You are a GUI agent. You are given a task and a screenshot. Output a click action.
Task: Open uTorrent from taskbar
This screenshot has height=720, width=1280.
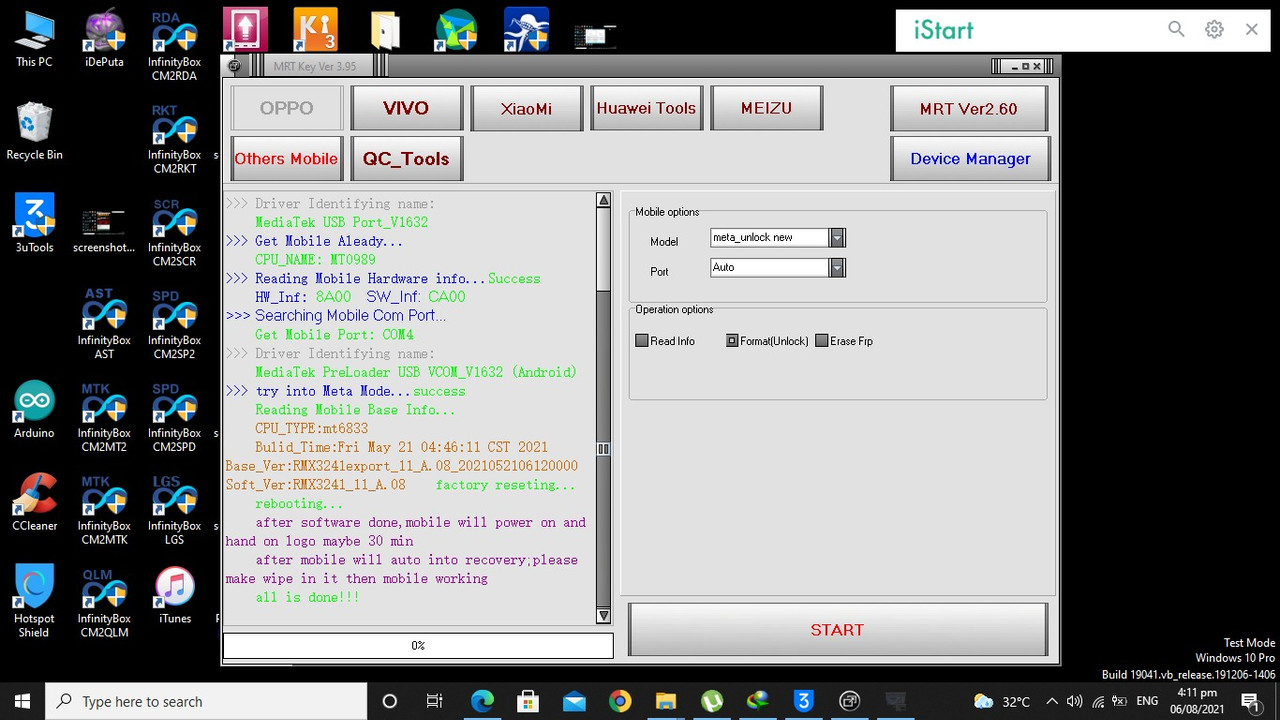pyautogui.click(x=712, y=701)
